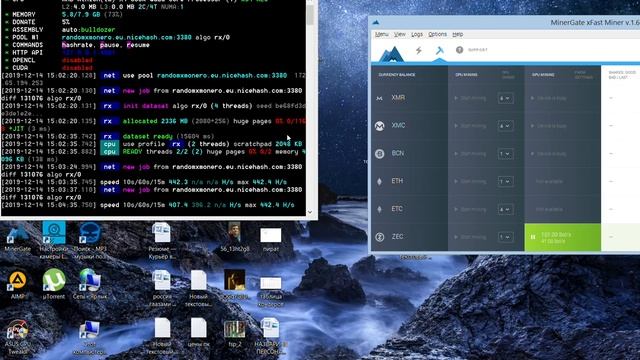Expand the XMC CPU cores dropdown
This screenshot has height=360, width=640.
click(x=505, y=126)
